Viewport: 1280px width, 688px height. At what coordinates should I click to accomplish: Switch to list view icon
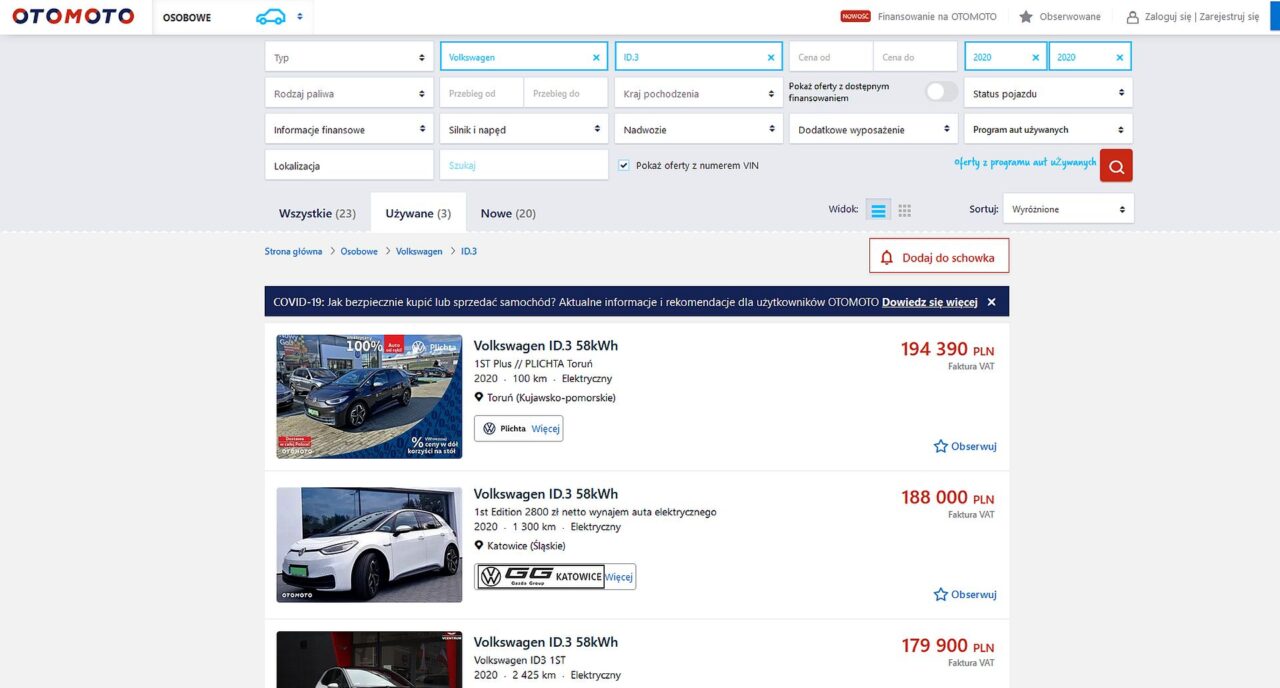point(878,210)
